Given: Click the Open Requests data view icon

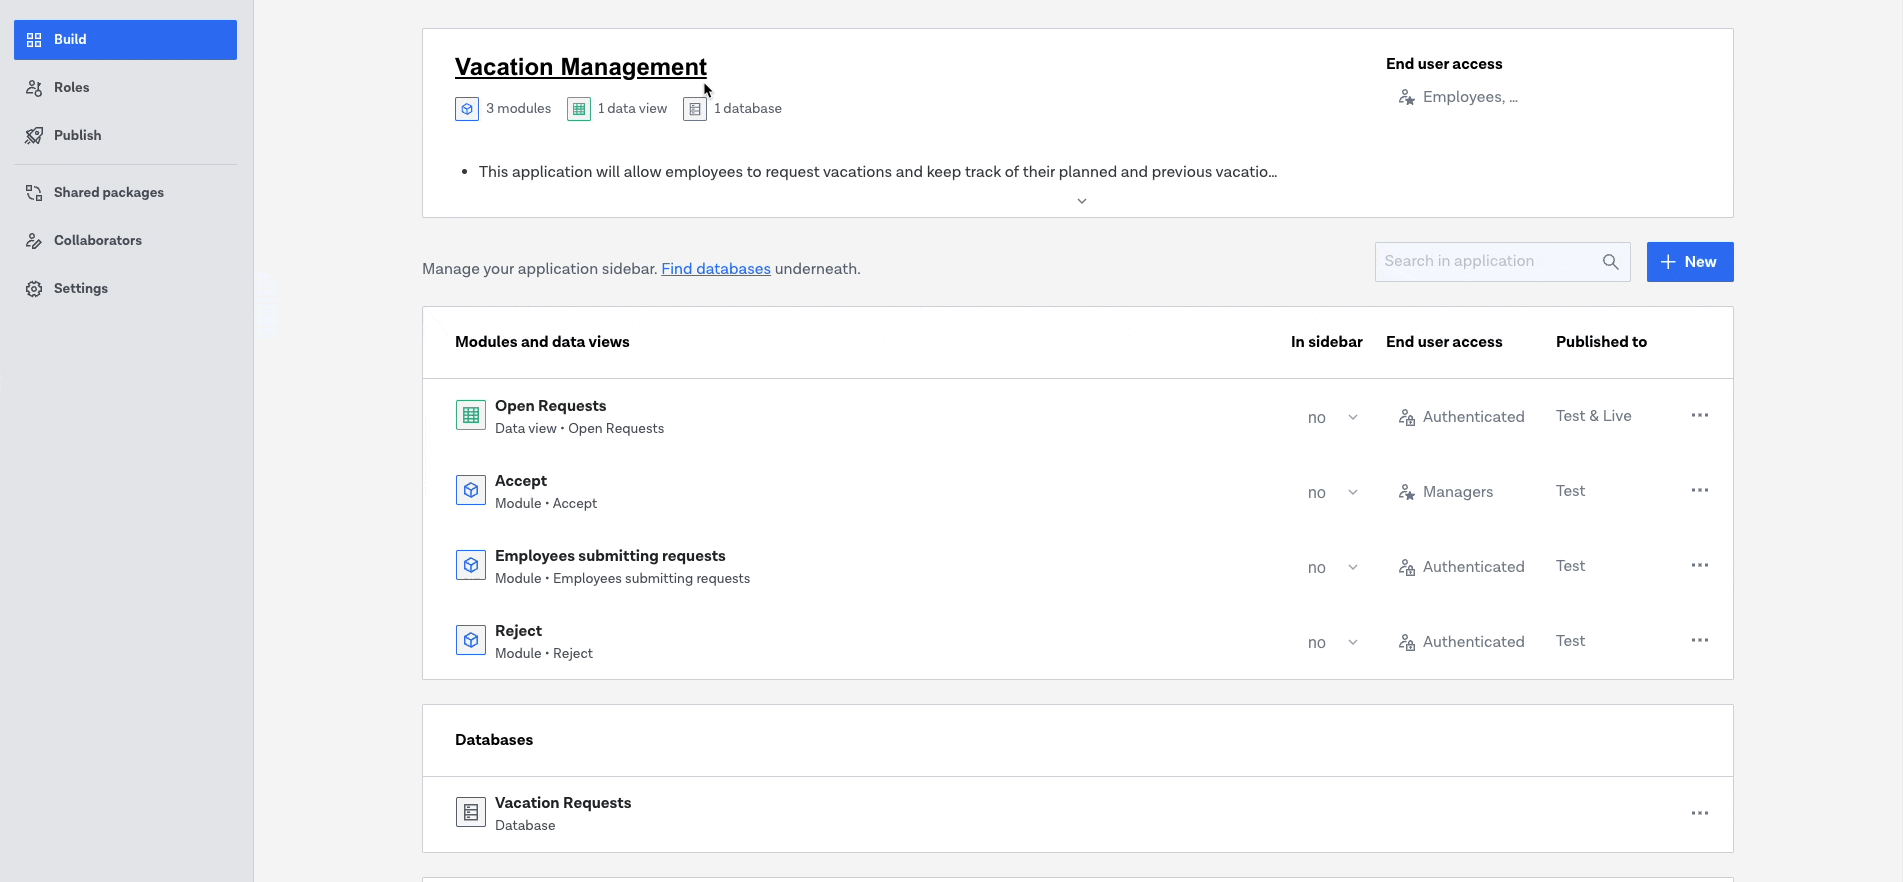Looking at the screenshot, I should click(470, 415).
